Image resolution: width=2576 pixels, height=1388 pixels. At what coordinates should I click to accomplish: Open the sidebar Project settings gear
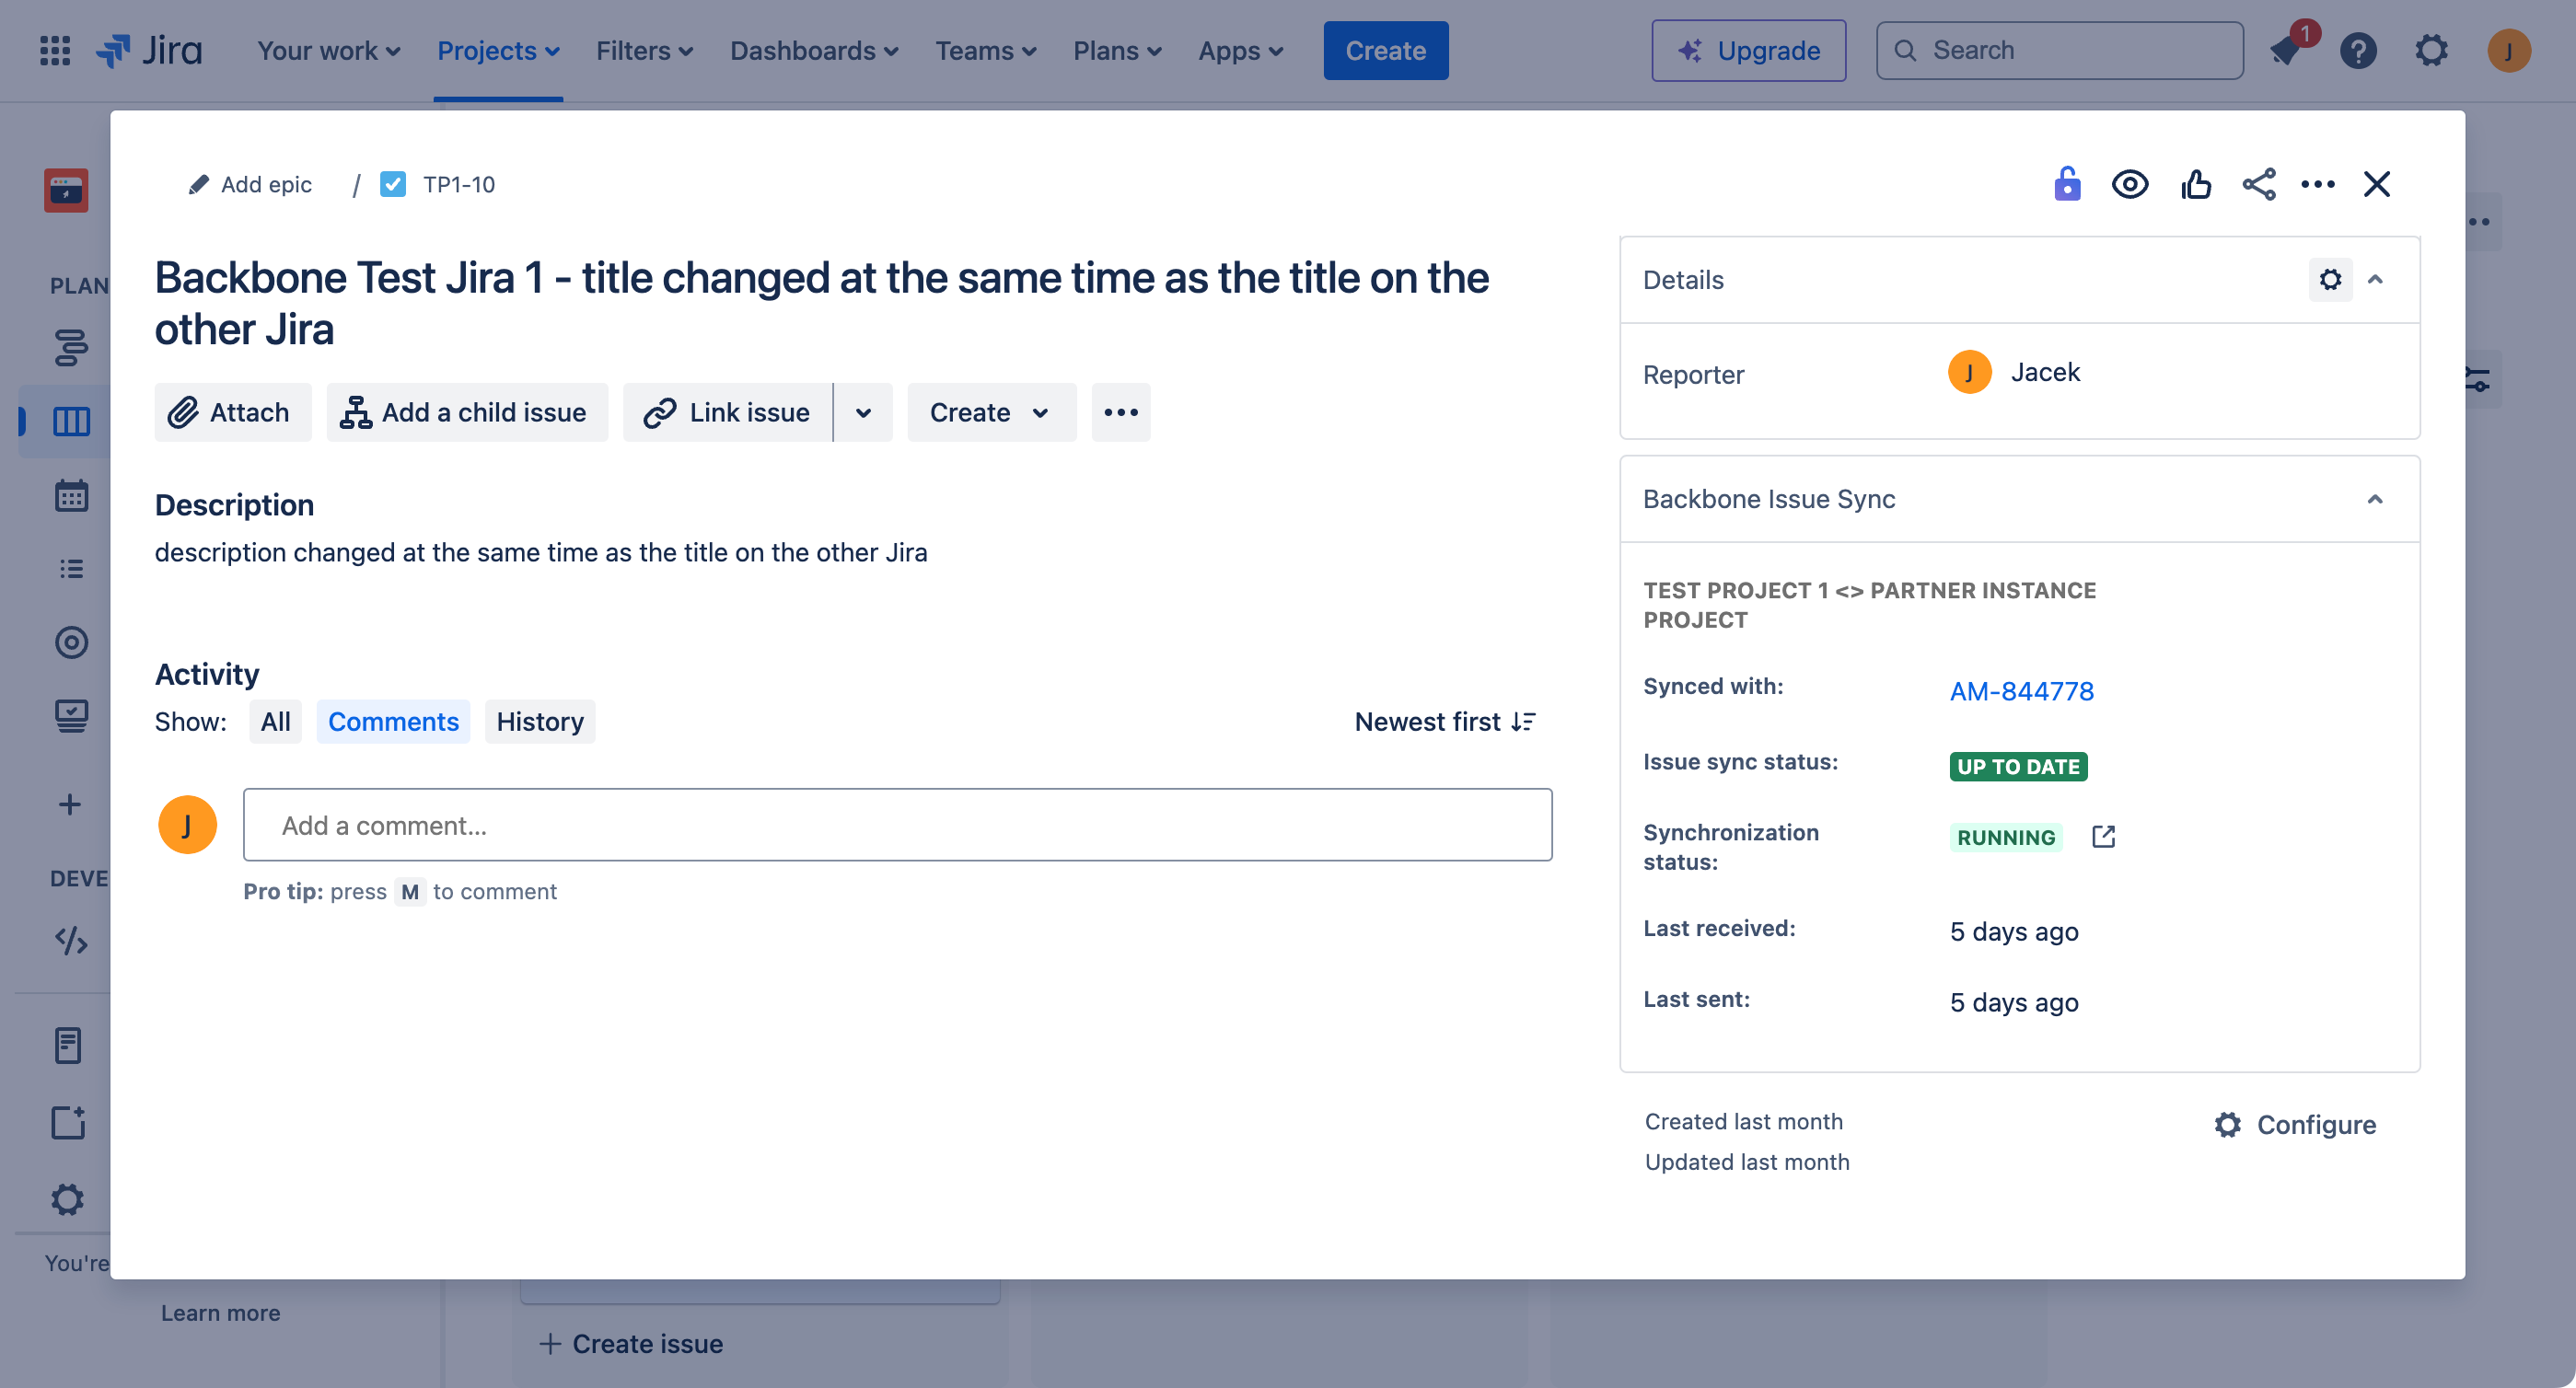pyautogui.click(x=68, y=1199)
